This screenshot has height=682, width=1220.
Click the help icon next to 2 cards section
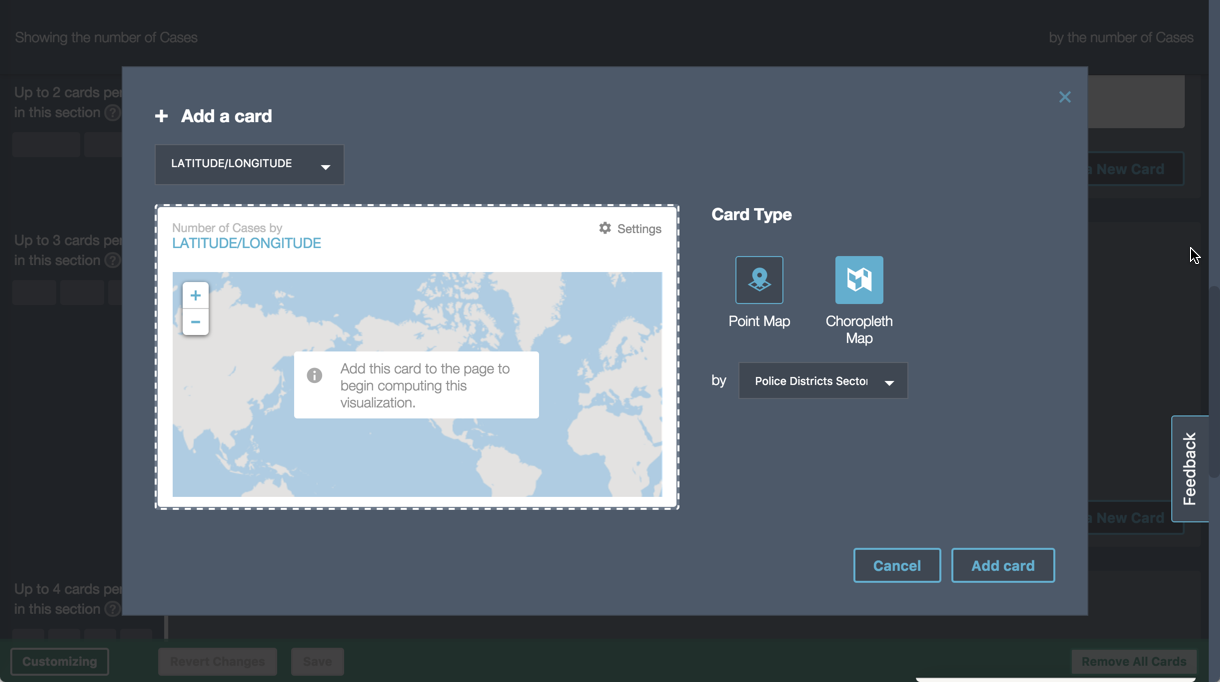tap(113, 113)
